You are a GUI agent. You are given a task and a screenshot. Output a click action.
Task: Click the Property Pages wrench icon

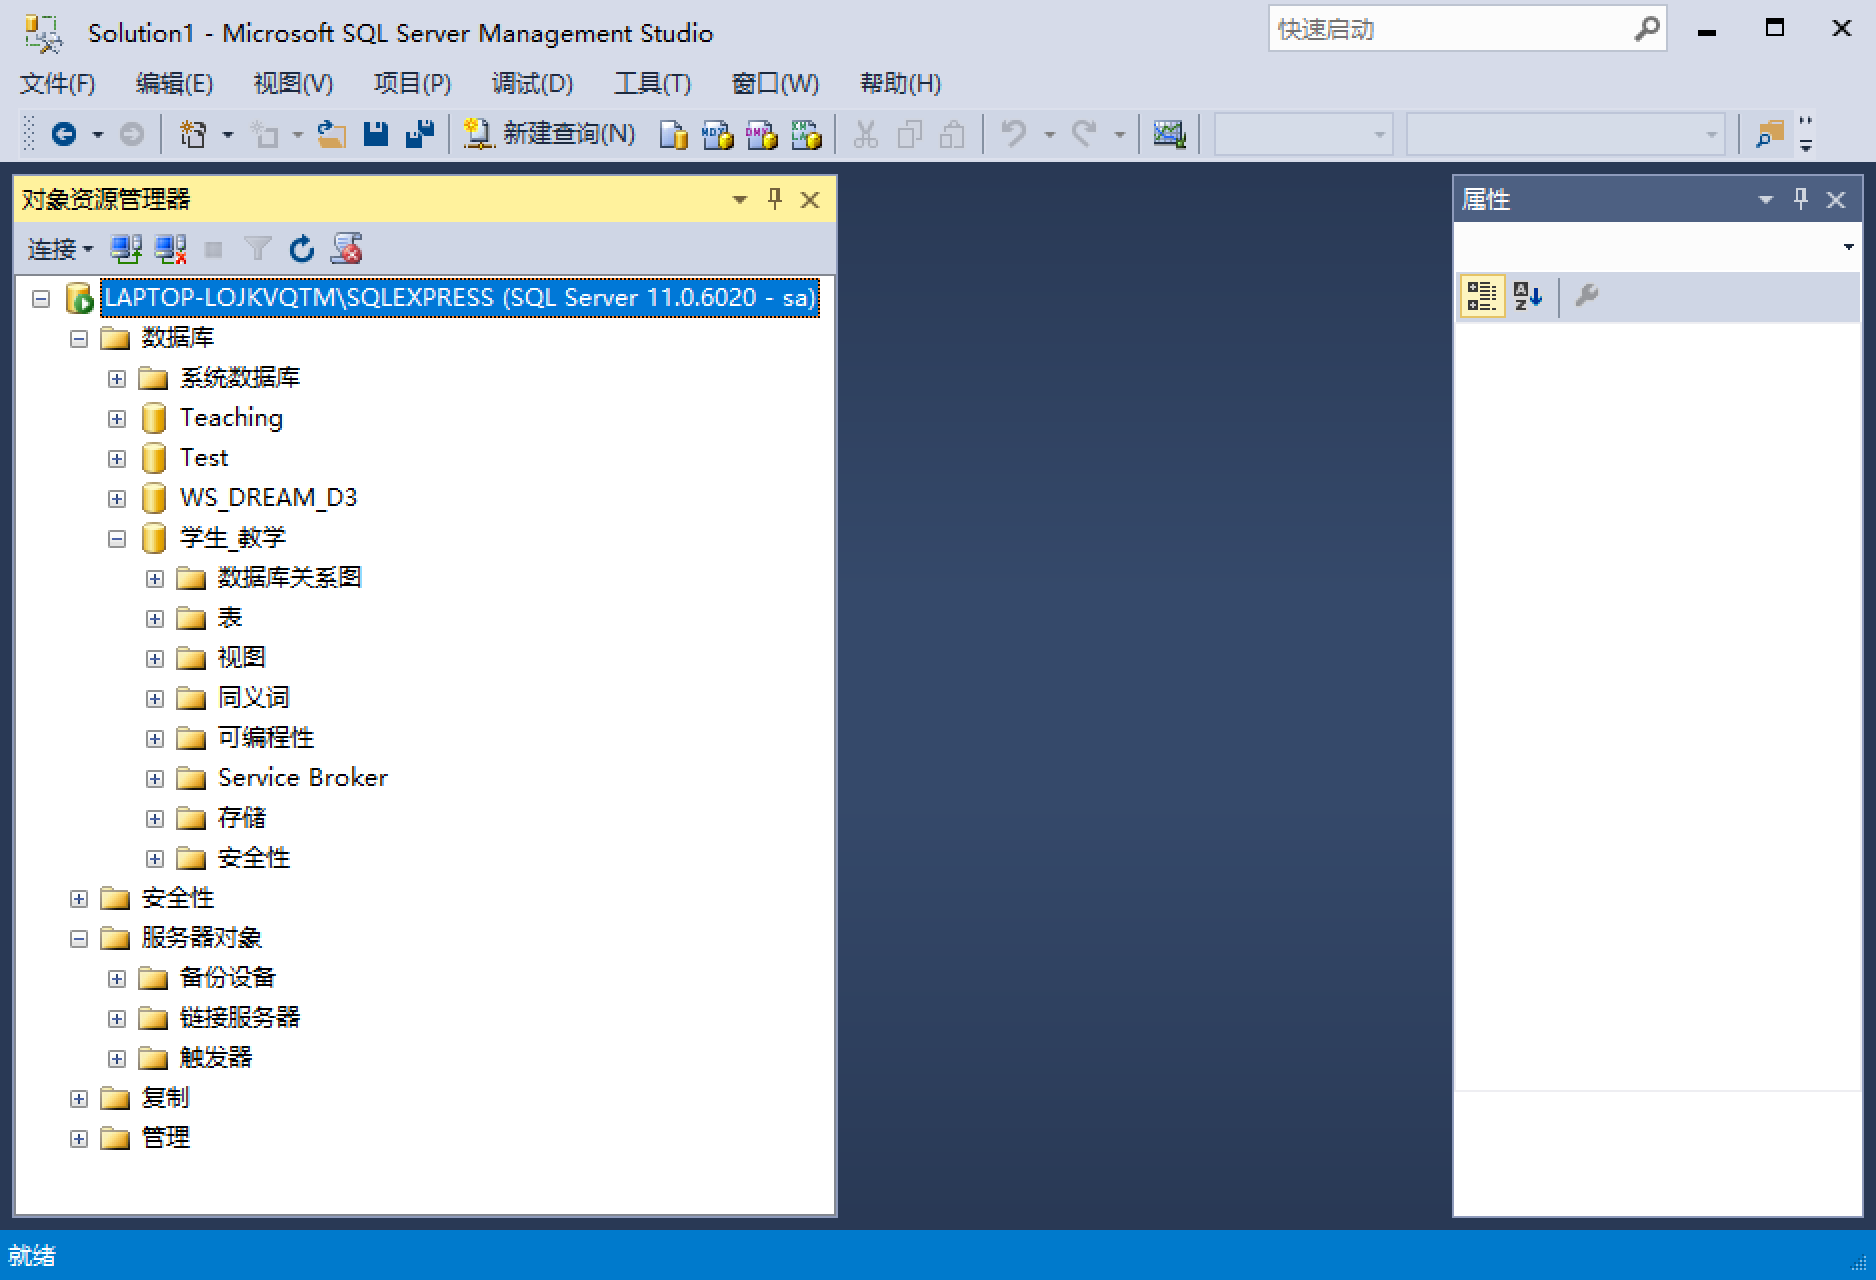pyautogui.click(x=1586, y=296)
